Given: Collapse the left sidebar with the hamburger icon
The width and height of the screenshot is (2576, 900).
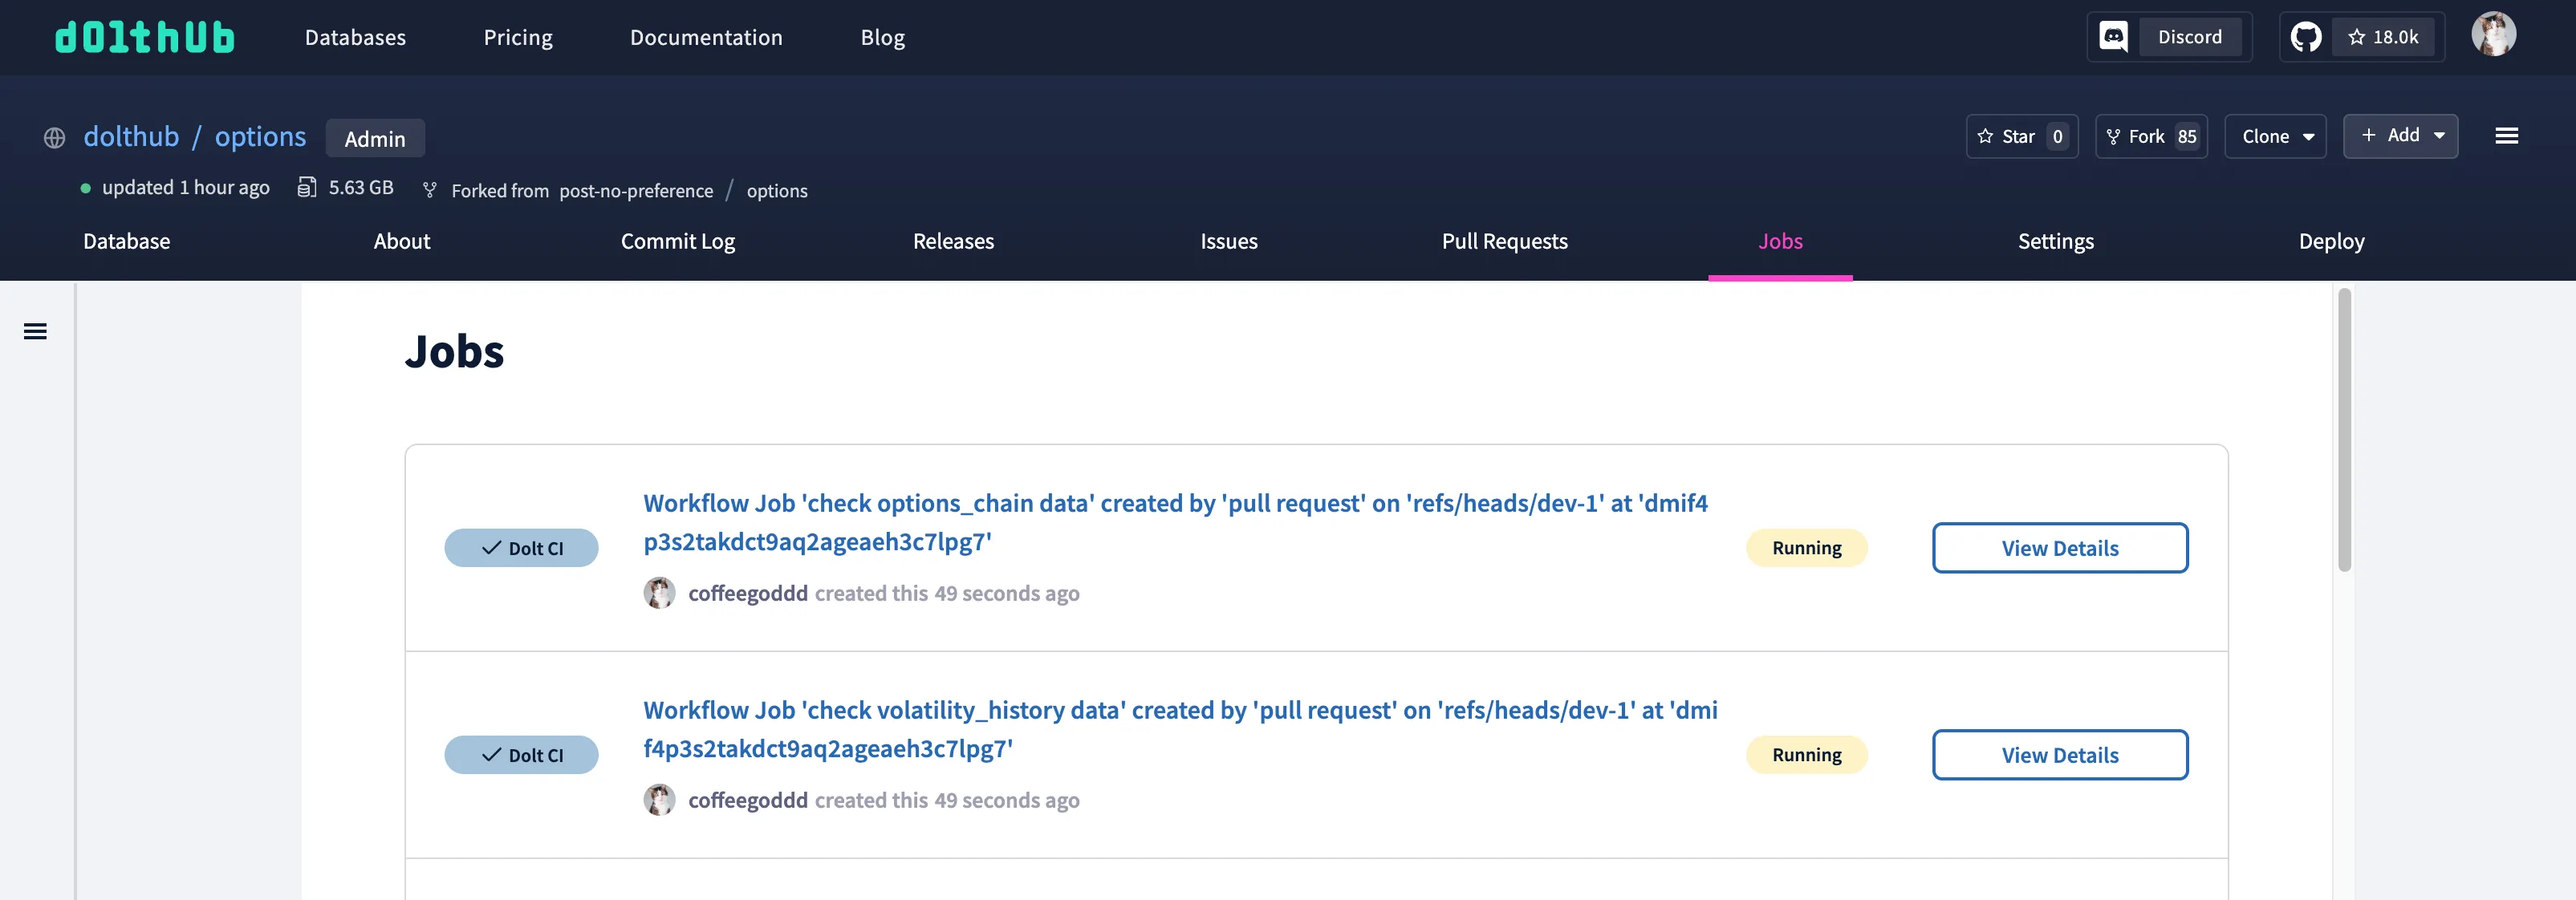Looking at the screenshot, I should (35, 331).
